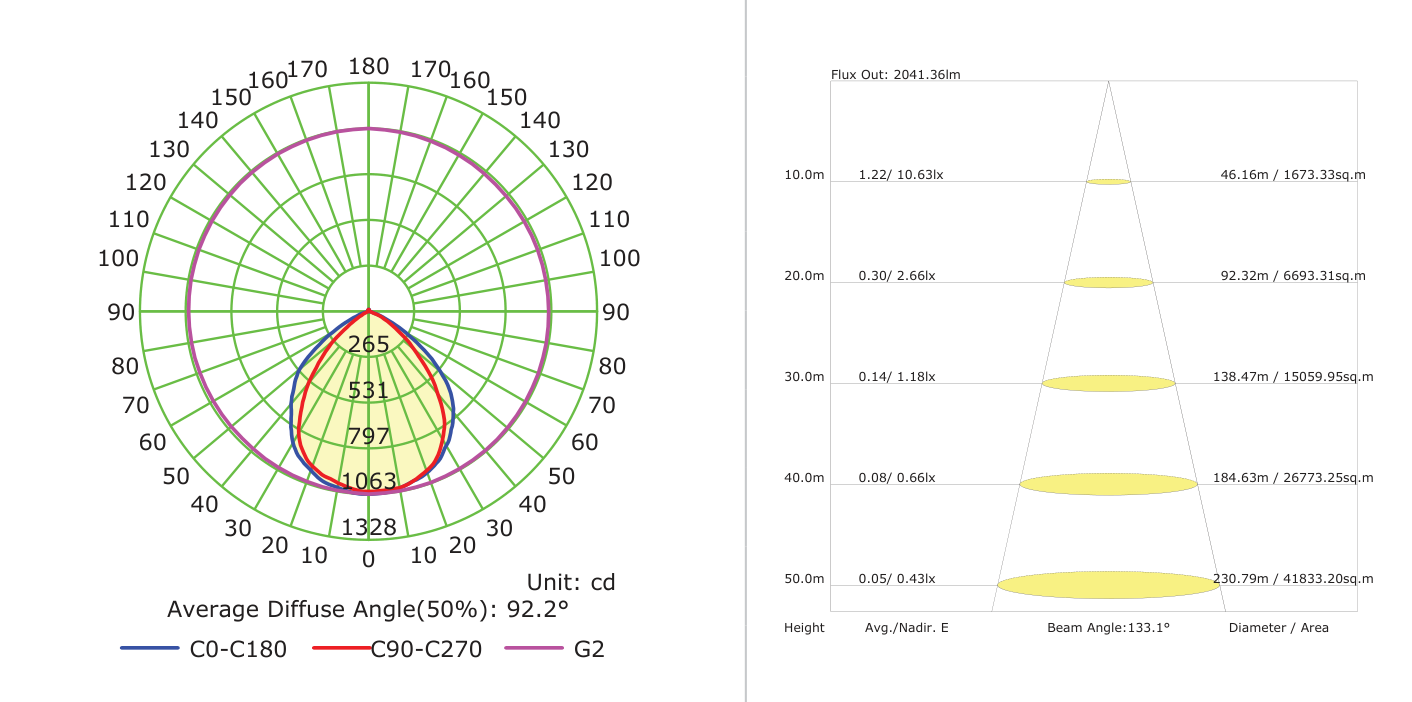Click the 1328 candela scale value

[369, 528]
